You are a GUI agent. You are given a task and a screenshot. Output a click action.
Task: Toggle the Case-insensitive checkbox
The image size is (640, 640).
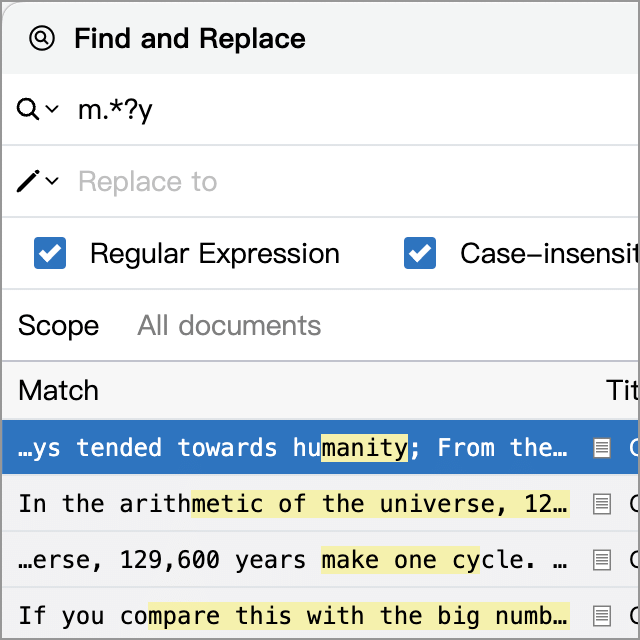pyautogui.click(x=420, y=253)
